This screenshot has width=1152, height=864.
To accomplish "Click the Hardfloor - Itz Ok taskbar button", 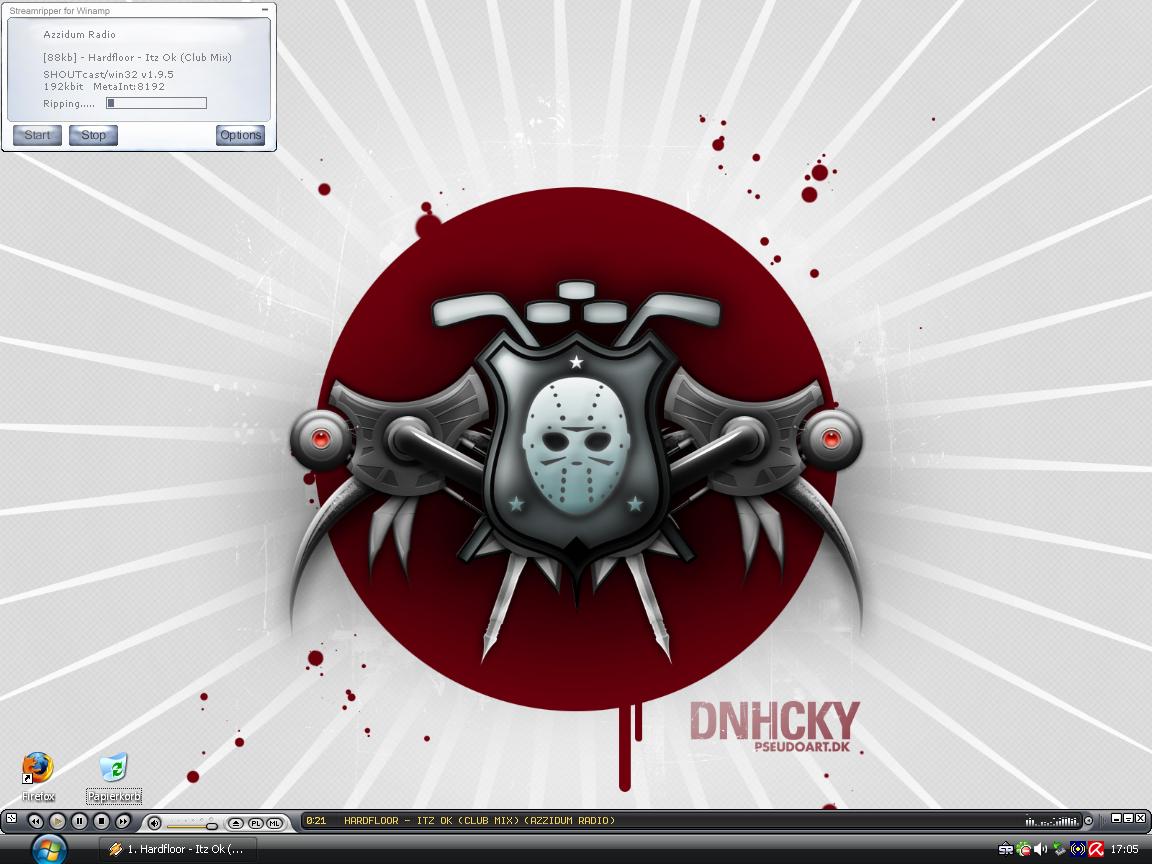I will [x=177, y=849].
